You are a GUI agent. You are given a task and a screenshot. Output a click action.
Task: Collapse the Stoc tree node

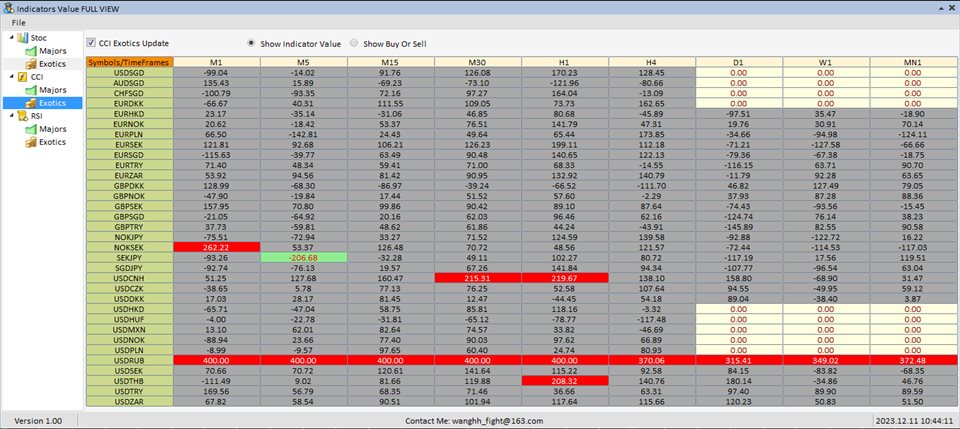tap(12, 38)
